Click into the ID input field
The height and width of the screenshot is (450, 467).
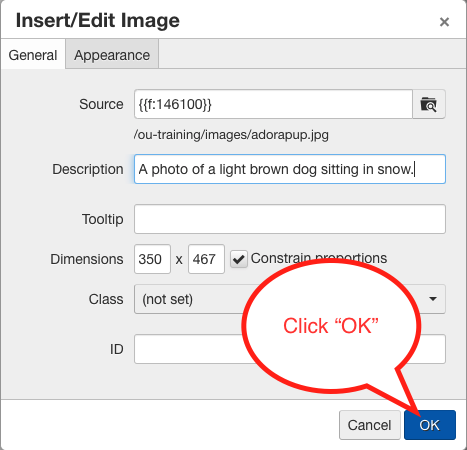tap(290, 349)
